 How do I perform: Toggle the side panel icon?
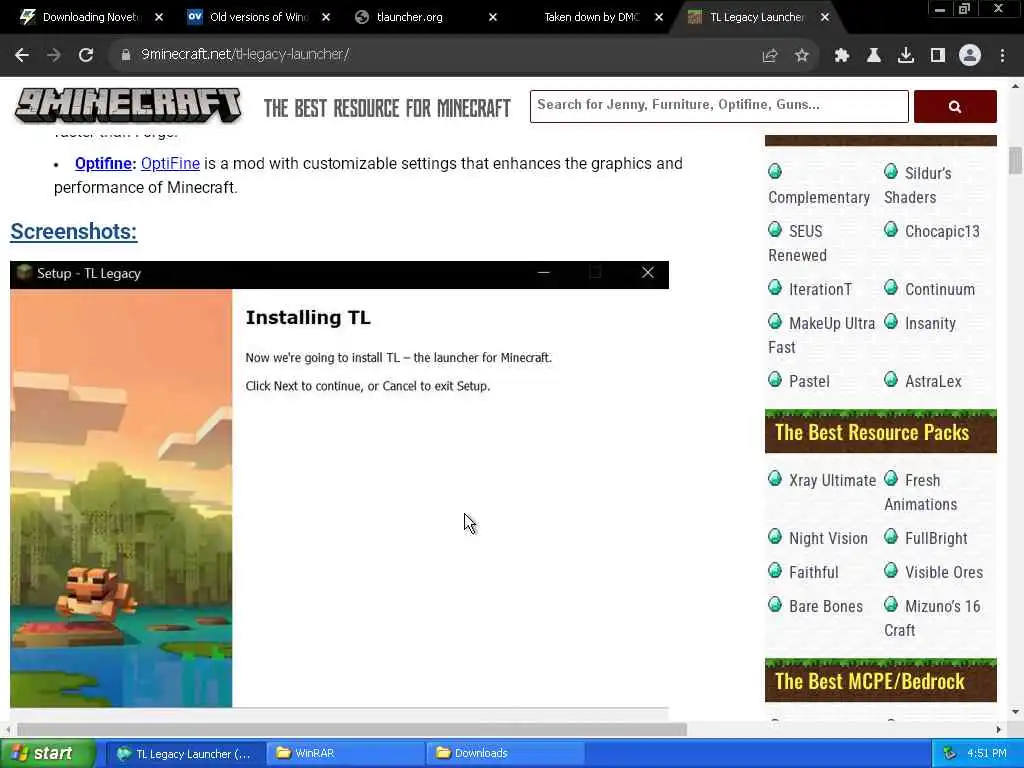(x=938, y=56)
